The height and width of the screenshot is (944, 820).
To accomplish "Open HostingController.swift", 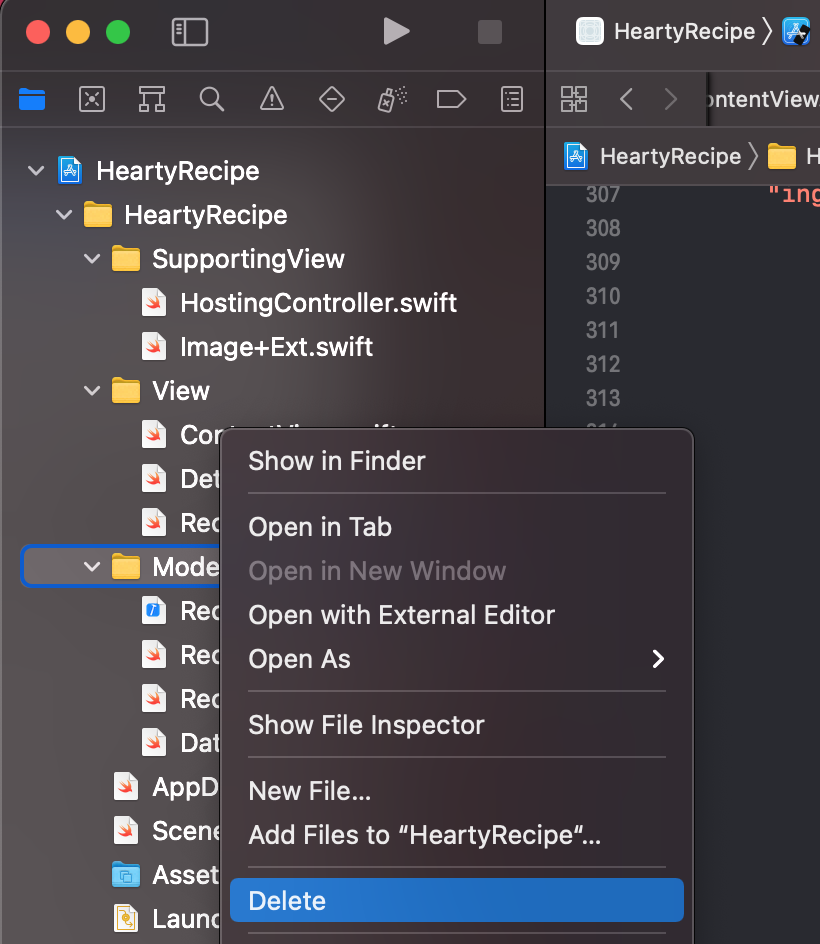I will pyautogui.click(x=318, y=303).
